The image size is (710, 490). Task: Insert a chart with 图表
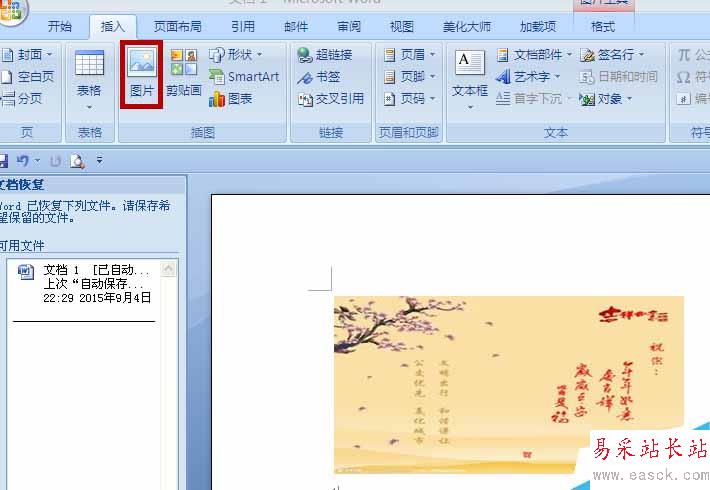click(230, 98)
